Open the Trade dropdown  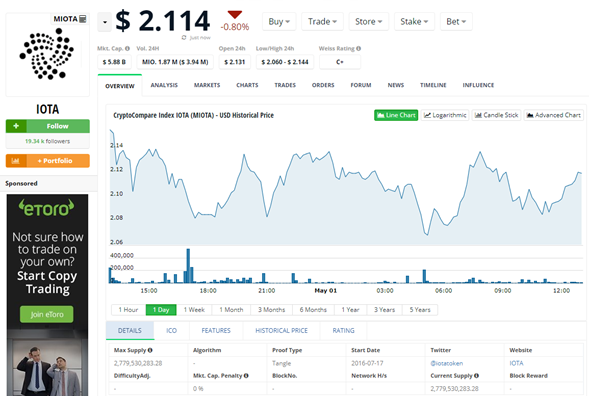(322, 22)
